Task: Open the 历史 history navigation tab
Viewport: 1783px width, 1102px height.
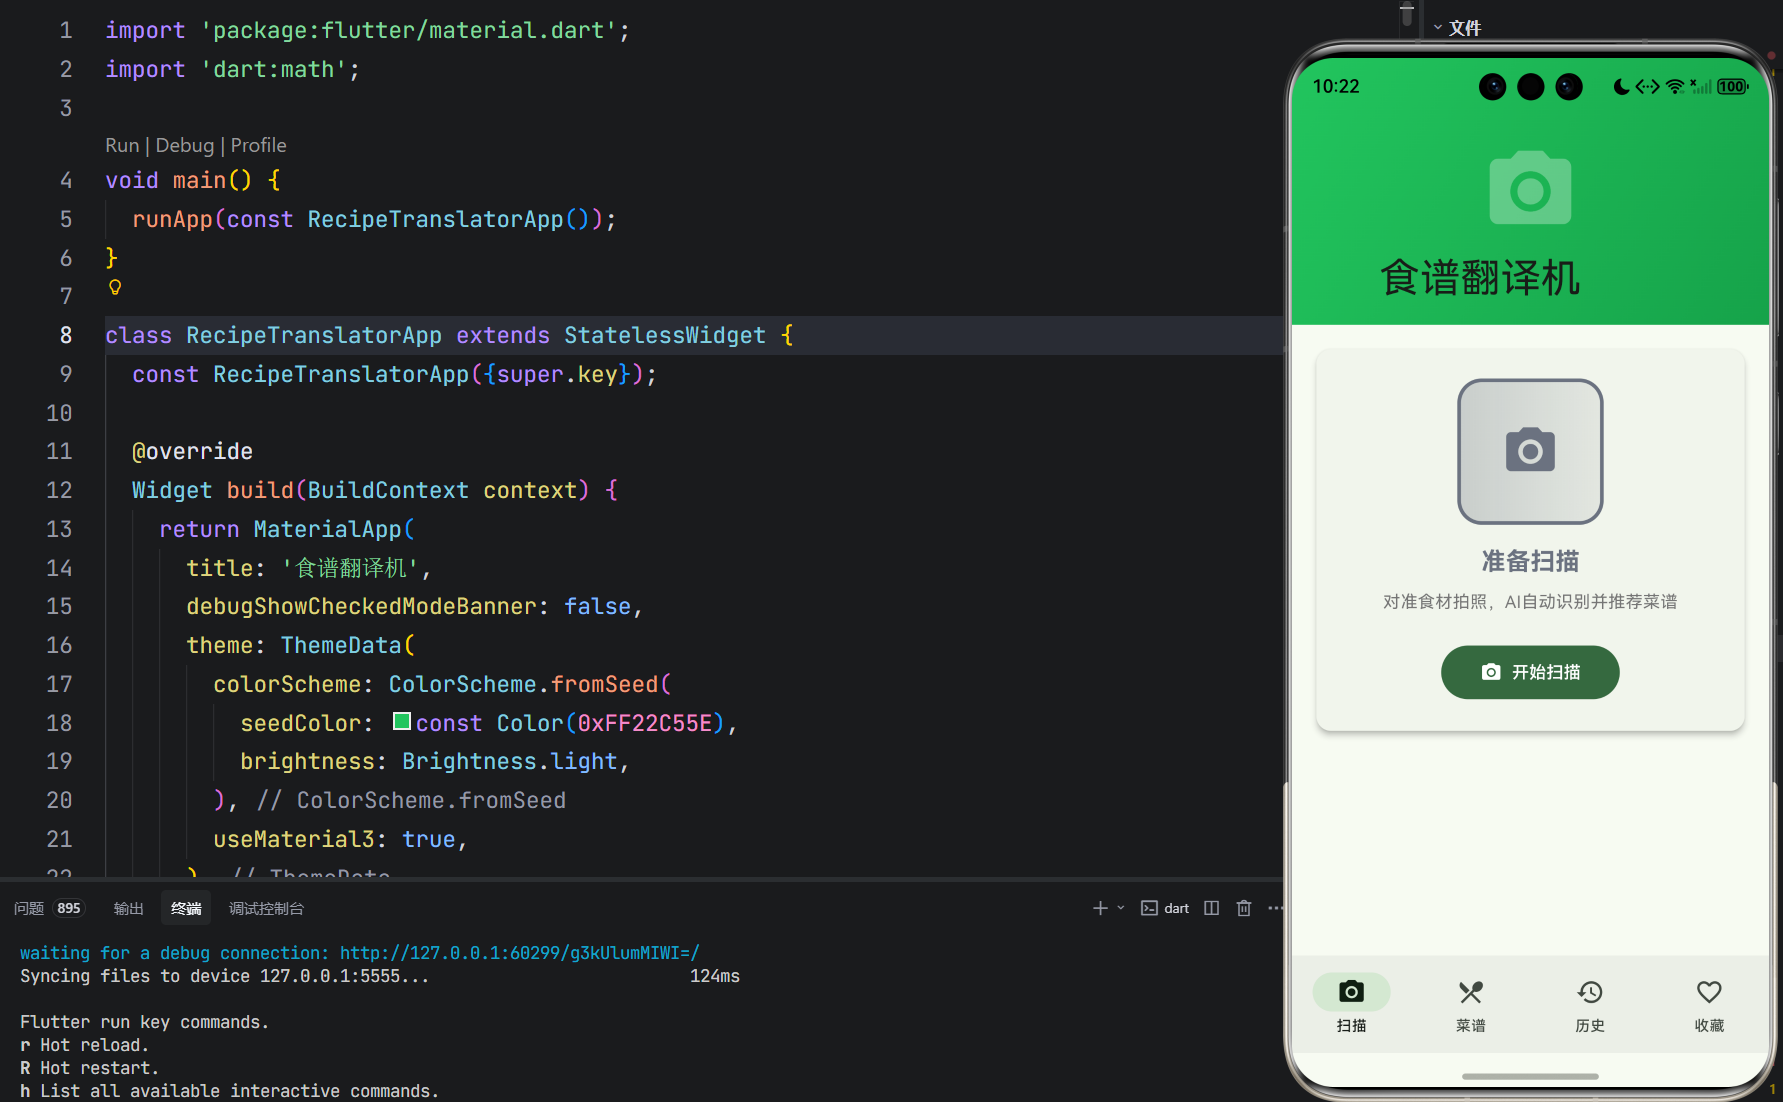Action: [x=1590, y=1004]
